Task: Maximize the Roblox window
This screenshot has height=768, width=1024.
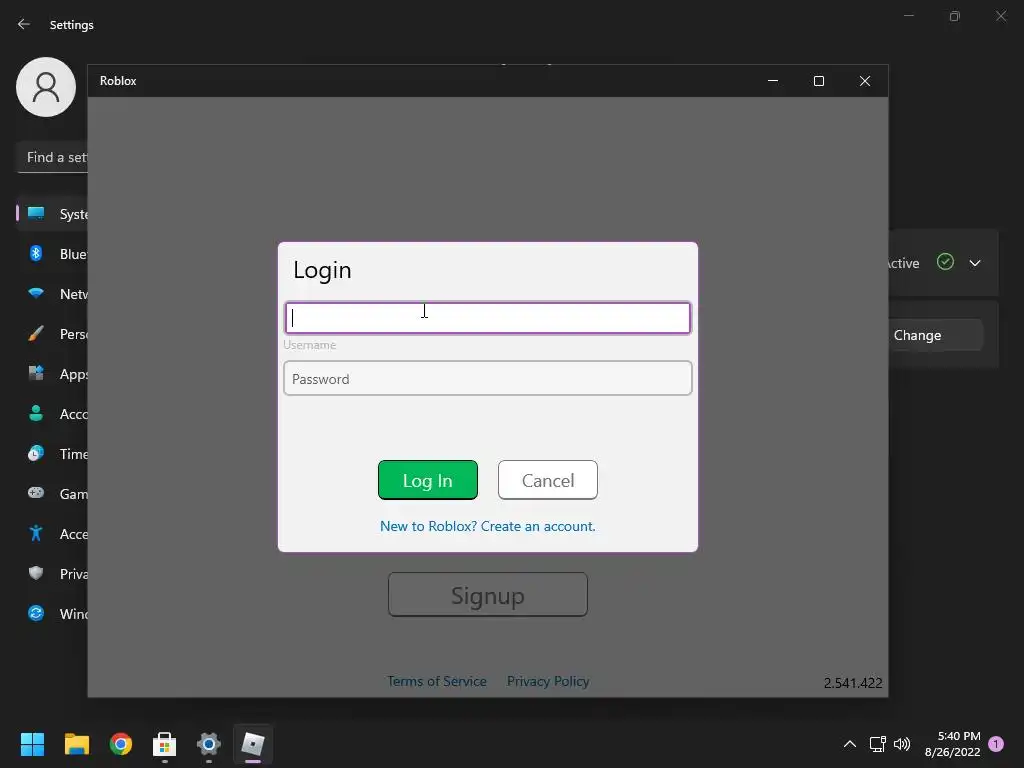Action: click(x=819, y=81)
